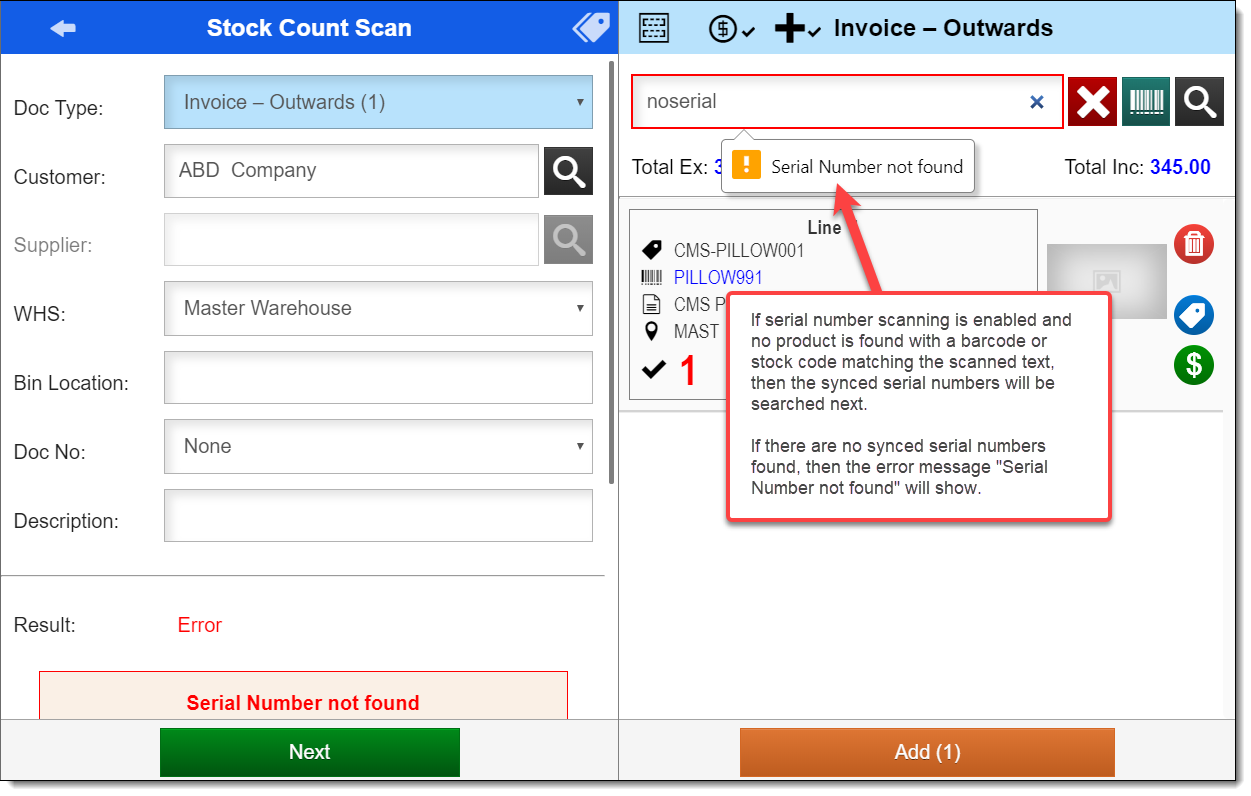Focus the empty Supplier field
The height and width of the screenshot is (796, 1251).
click(x=351, y=240)
